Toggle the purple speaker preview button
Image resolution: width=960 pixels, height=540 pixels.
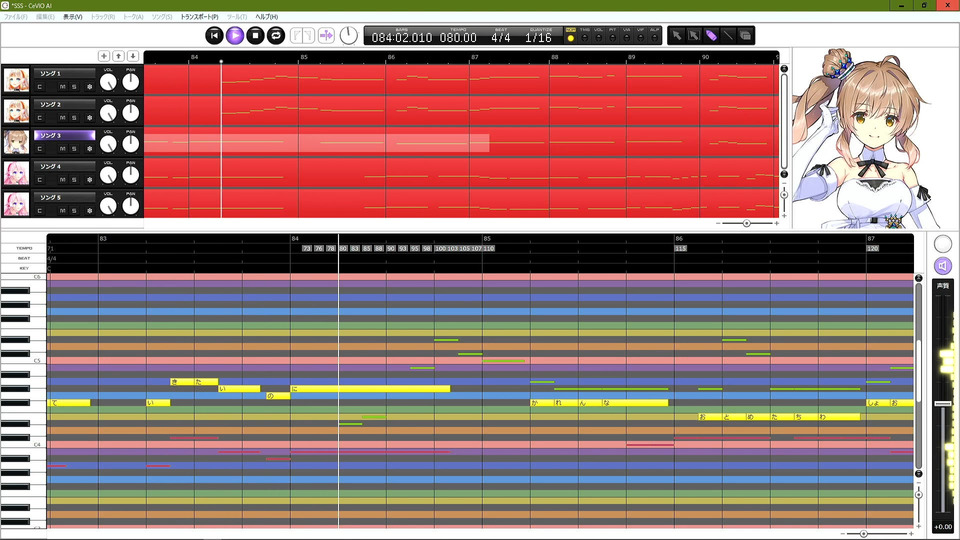pyautogui.click(x=943, y=266)
